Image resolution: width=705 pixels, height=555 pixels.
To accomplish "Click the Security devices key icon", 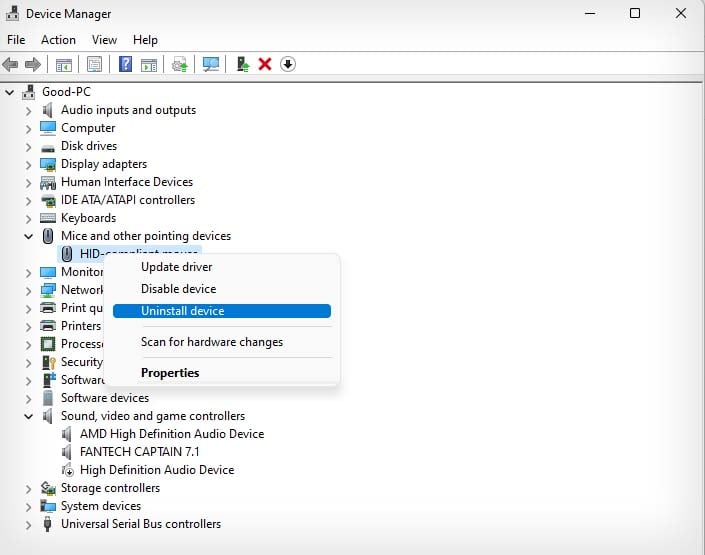I will point(48,362).
